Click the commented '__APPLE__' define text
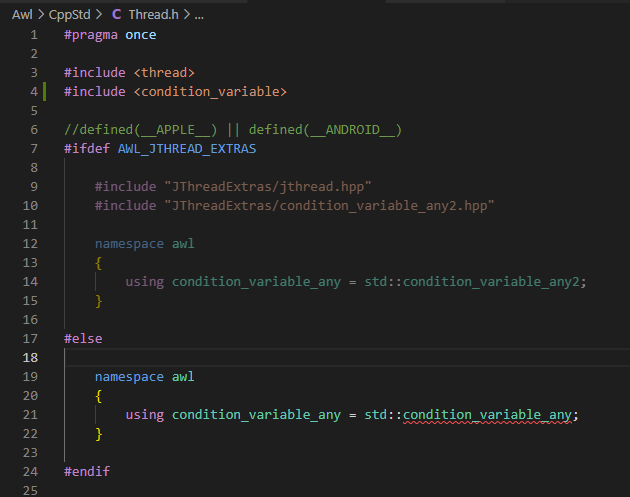Screen dimensions: 630x497 [175, 130]
